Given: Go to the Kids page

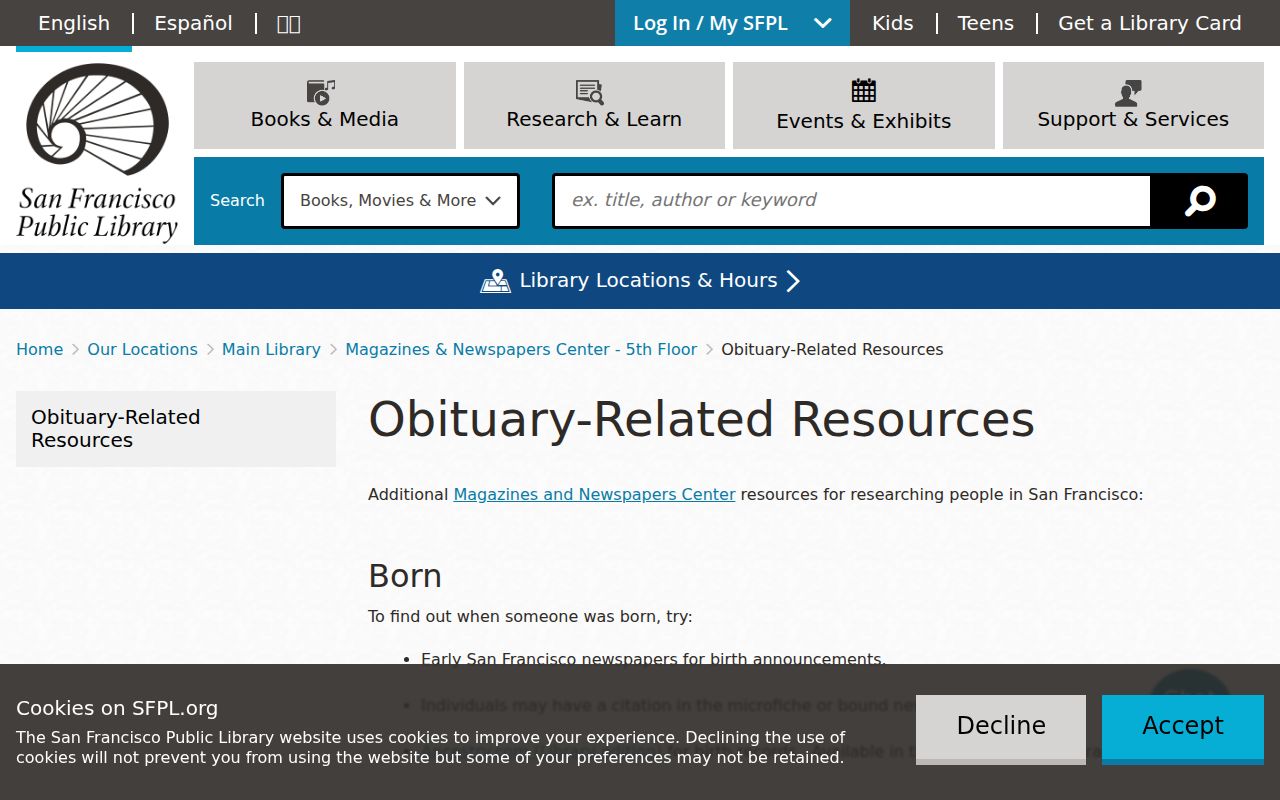Looking at the screenshot, I should (x=892, y=23).
